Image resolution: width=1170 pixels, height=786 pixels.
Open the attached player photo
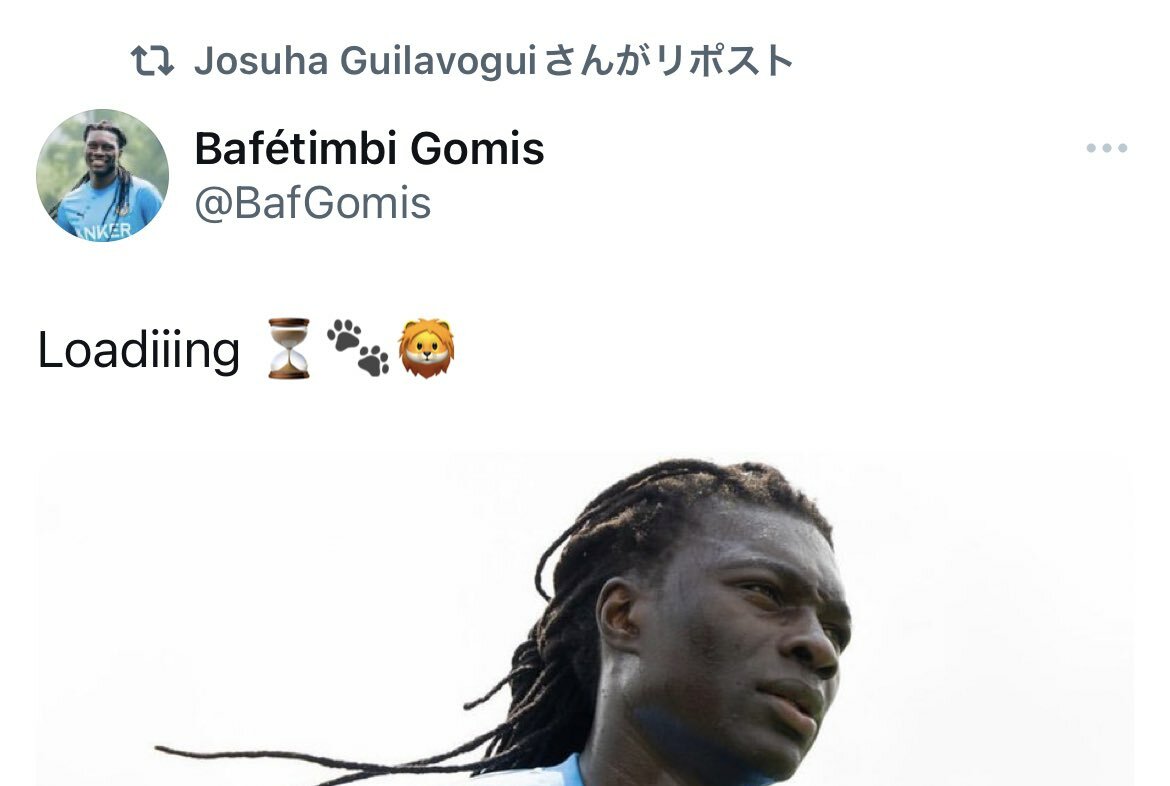coord(585,618)
